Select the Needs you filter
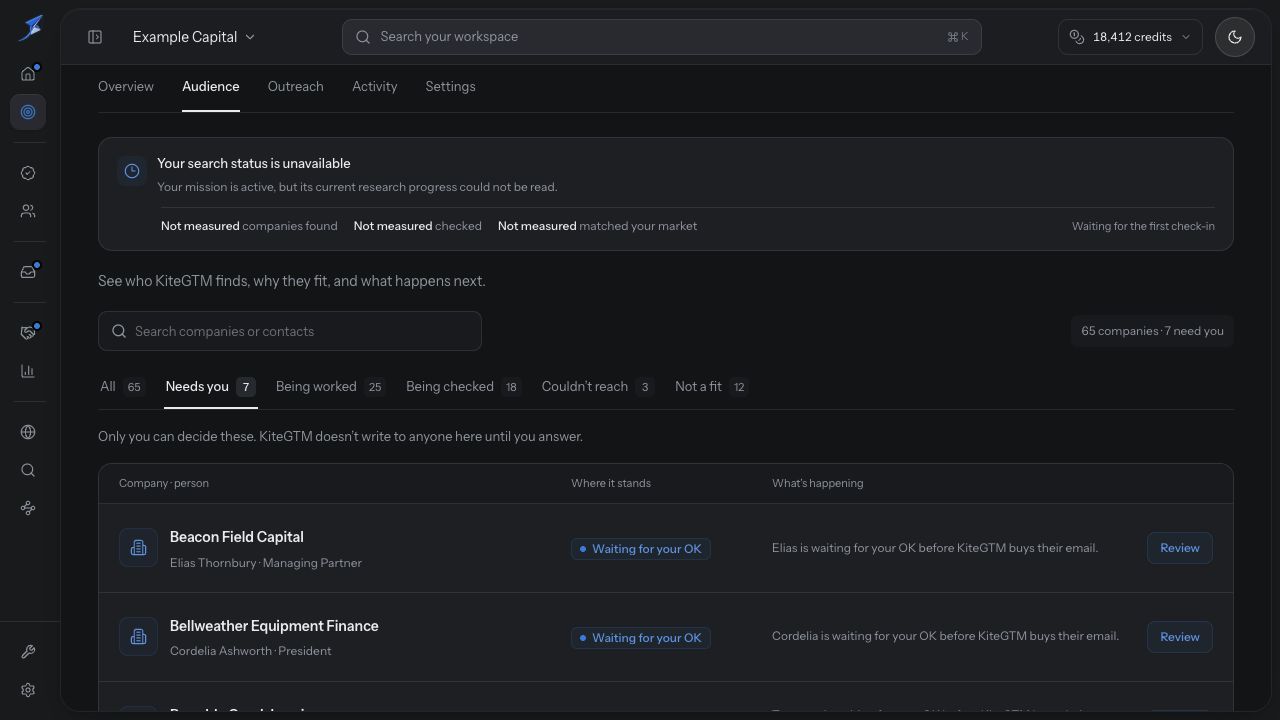The image size is (1280, 720). pyautogui.click(x=211, y=387)
